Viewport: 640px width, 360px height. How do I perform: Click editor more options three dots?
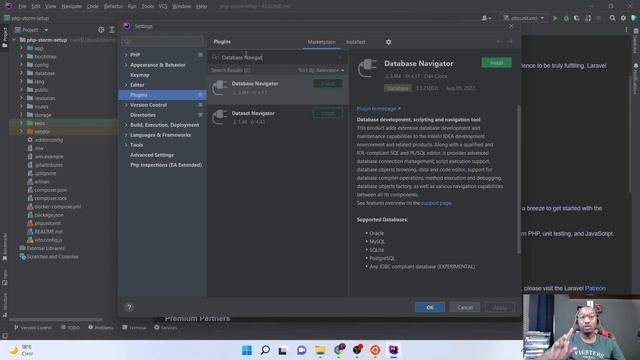click(x=626, y=30)
